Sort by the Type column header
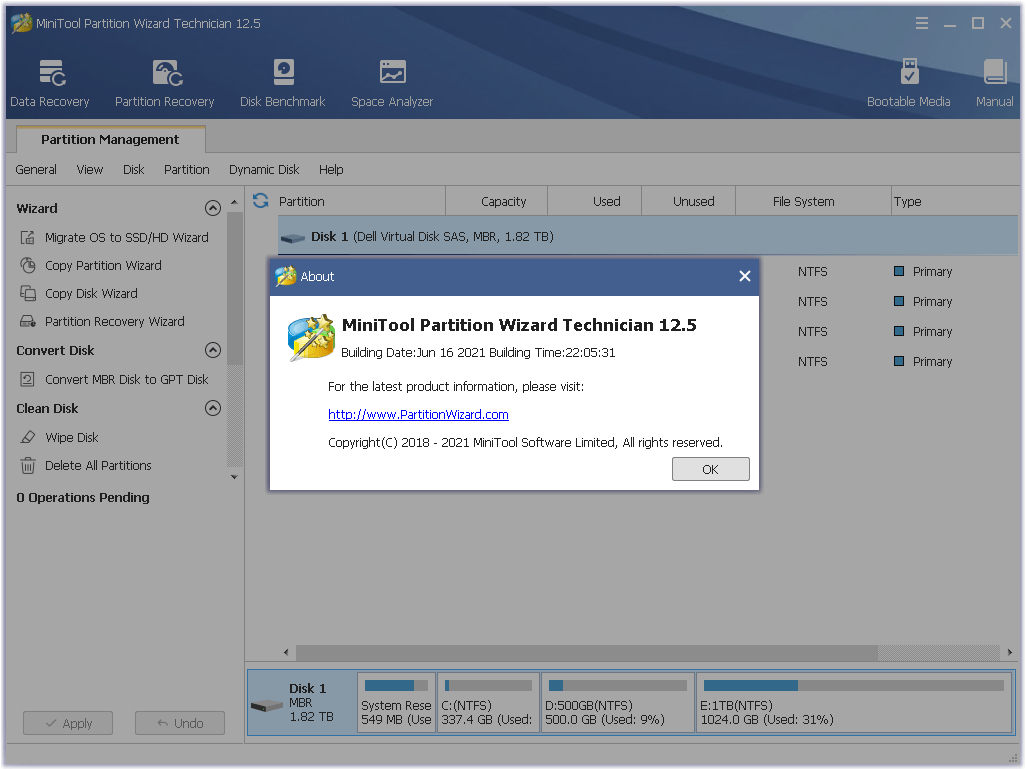The image size is (1027, 769). tap(955, 201)
